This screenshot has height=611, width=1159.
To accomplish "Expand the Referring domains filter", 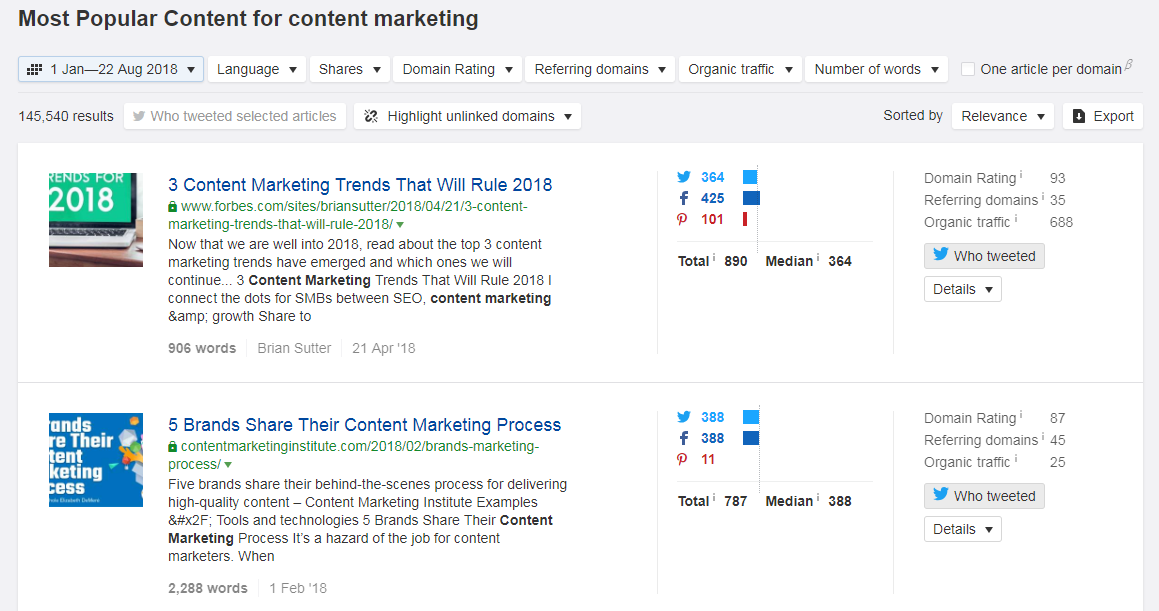I will [x=599, y=69].
